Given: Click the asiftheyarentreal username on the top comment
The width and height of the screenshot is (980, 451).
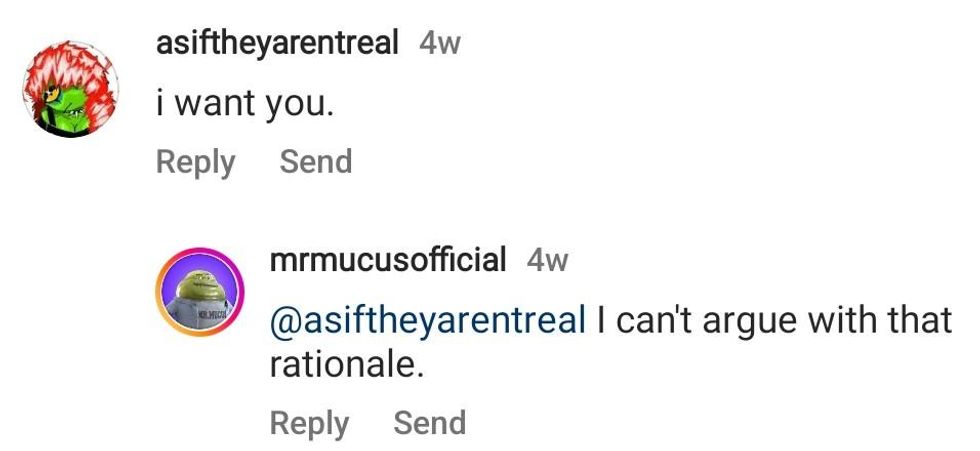Looking at the screenshot, I should click(278, 43).
